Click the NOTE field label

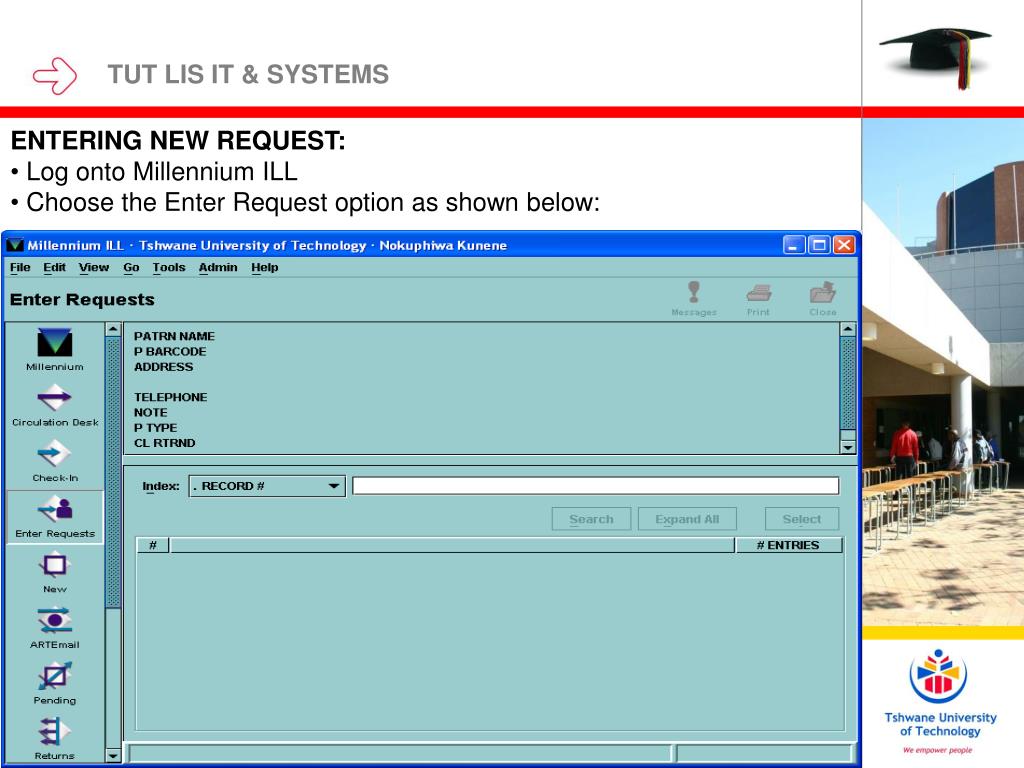pyautogui.click(x=151, y=413)
